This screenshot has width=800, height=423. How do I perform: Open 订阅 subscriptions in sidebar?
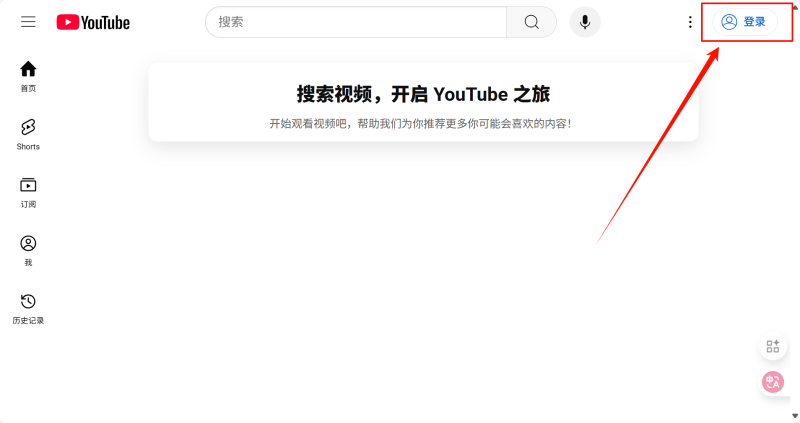pos(28,192)
